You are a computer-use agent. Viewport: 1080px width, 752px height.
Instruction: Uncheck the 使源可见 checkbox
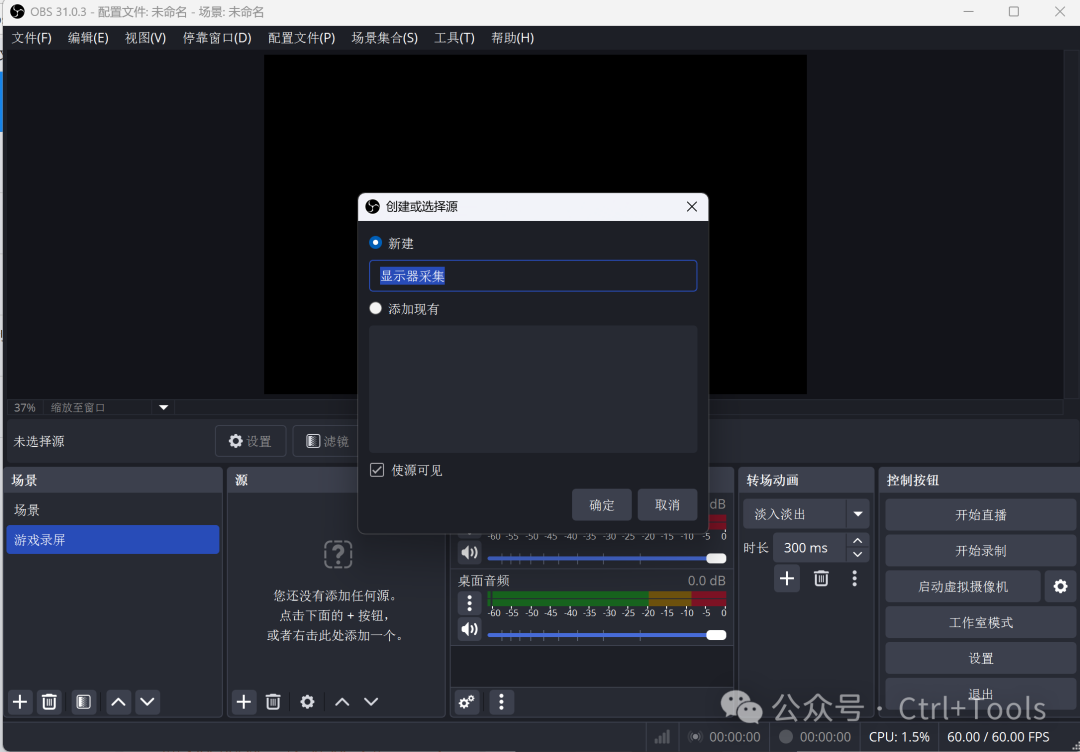(x=377, y=470)
